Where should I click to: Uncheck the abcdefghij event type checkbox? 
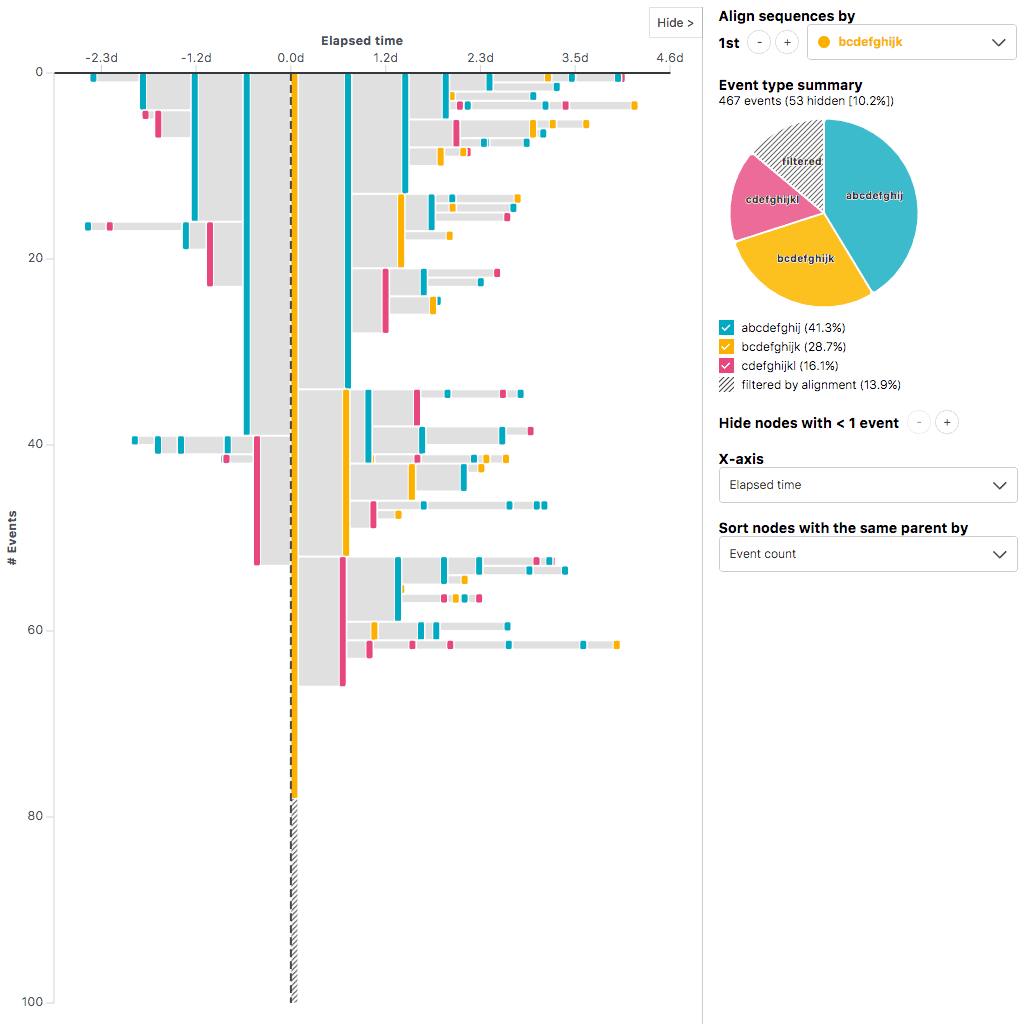[726, 327]
